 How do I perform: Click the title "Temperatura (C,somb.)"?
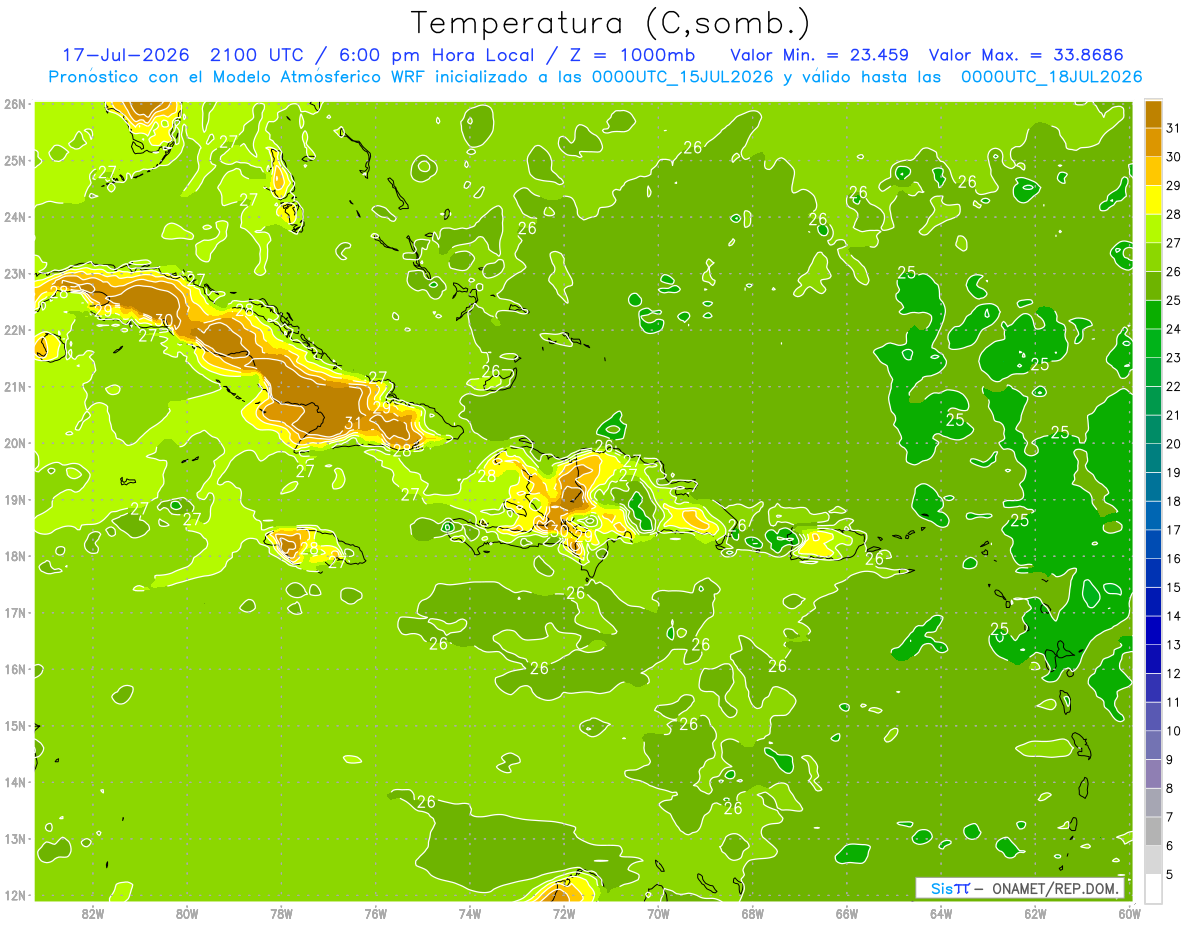610,23
